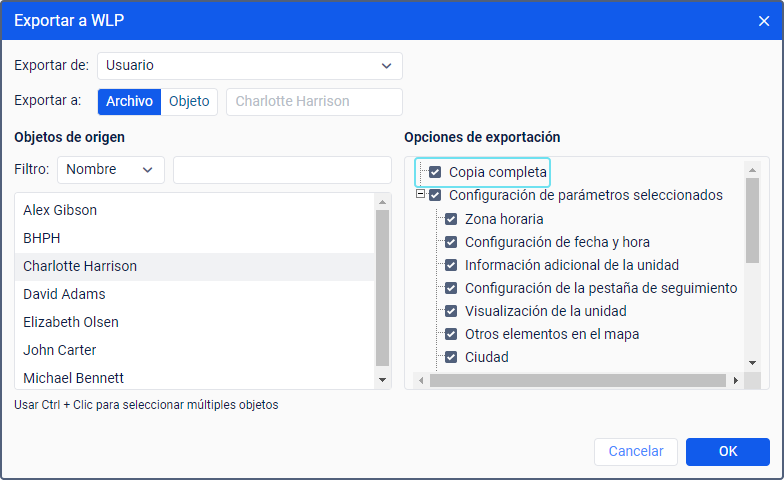Click the Cancelar button
This screenshot has height=480, width=784.
pyautogui.click(x=636, y=452)
